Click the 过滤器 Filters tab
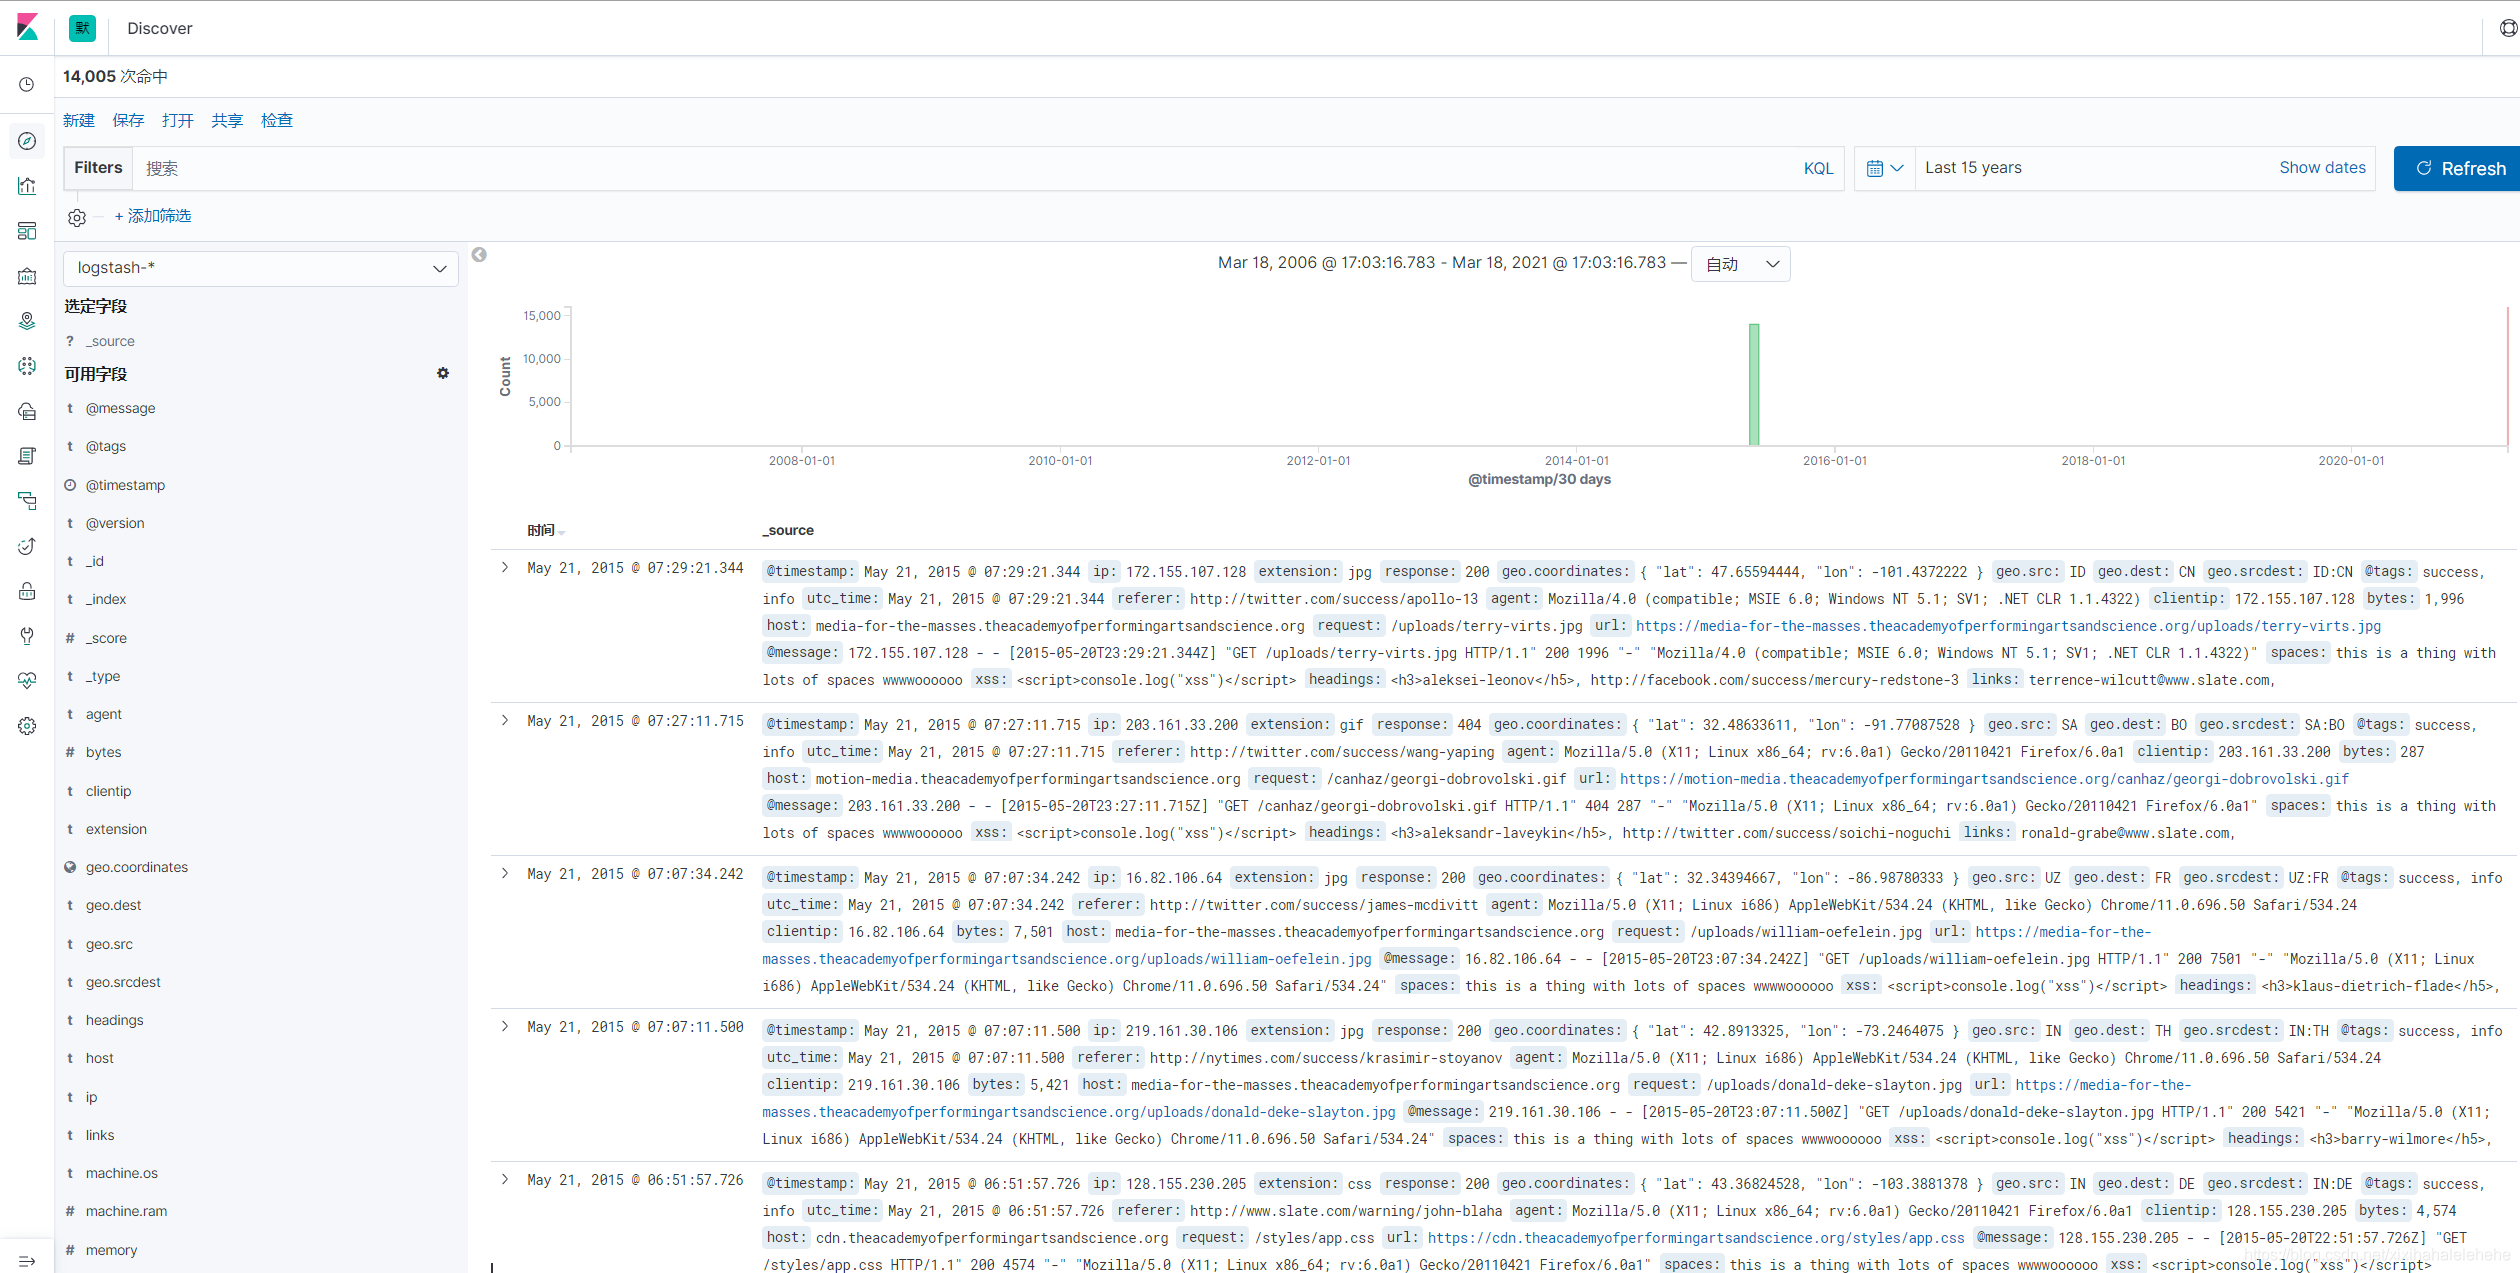The image size is (2520, 1273). point(96,167)
